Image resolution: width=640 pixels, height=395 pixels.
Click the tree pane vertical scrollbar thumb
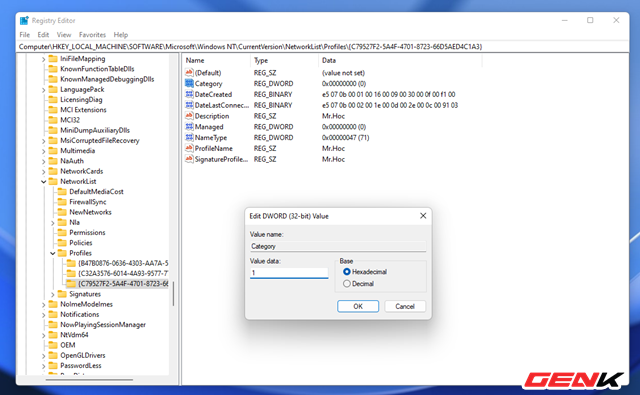coord(173,293)
